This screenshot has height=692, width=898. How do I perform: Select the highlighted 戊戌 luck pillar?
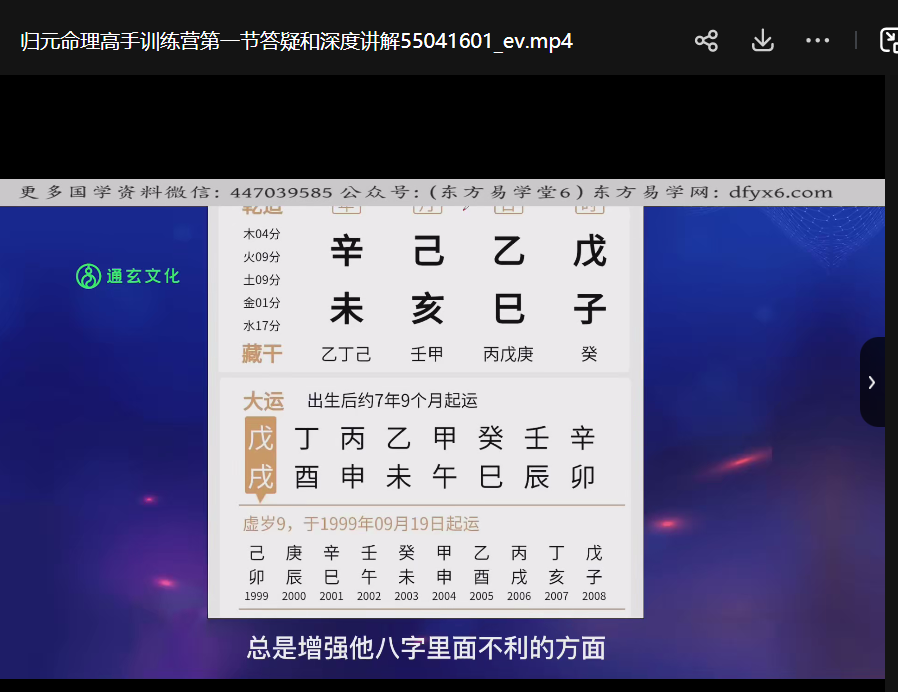pos(260,456)
